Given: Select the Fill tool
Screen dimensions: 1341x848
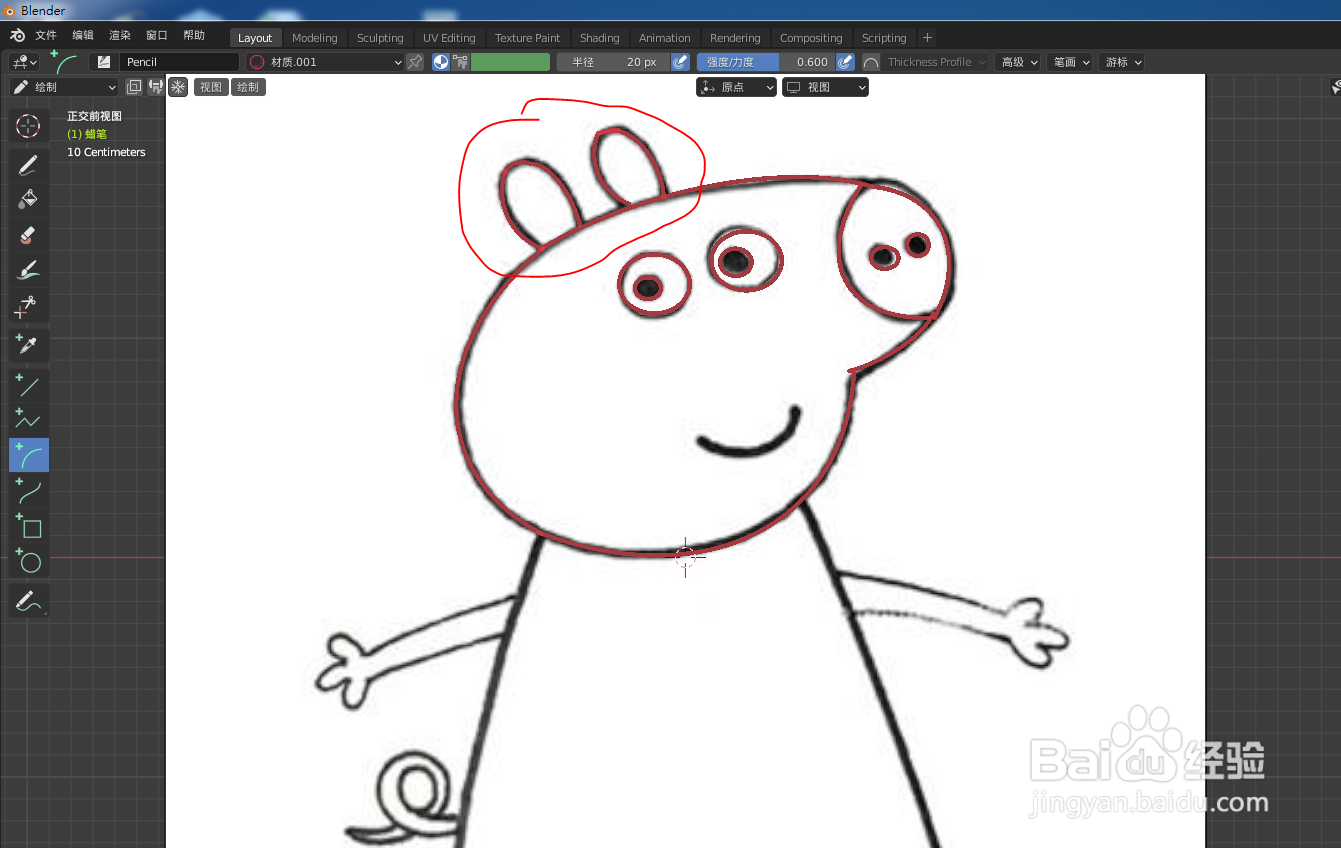Looking at the screenshot, I should point(27,199).
